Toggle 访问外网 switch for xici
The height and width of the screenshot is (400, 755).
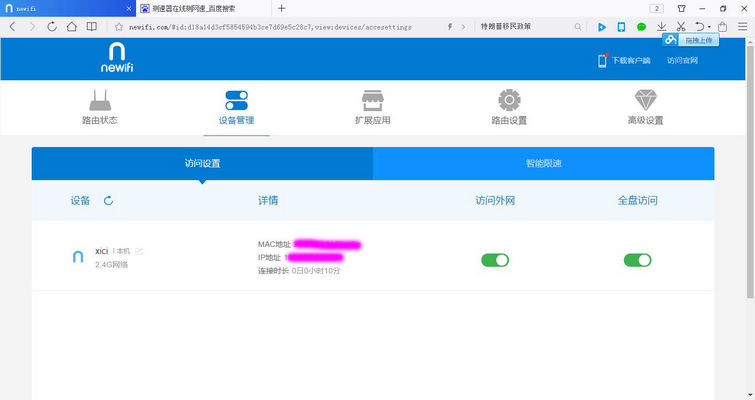pos(495,260)
